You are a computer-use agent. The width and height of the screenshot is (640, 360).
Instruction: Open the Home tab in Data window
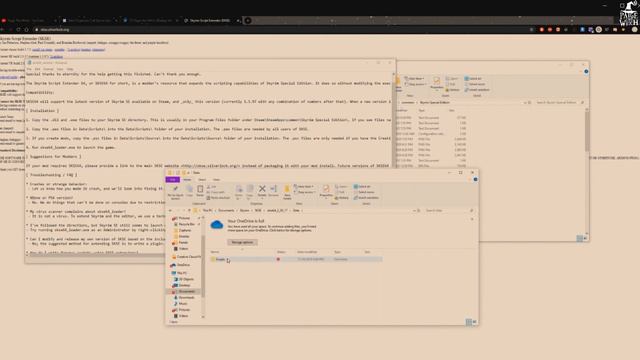pos(187,180)
